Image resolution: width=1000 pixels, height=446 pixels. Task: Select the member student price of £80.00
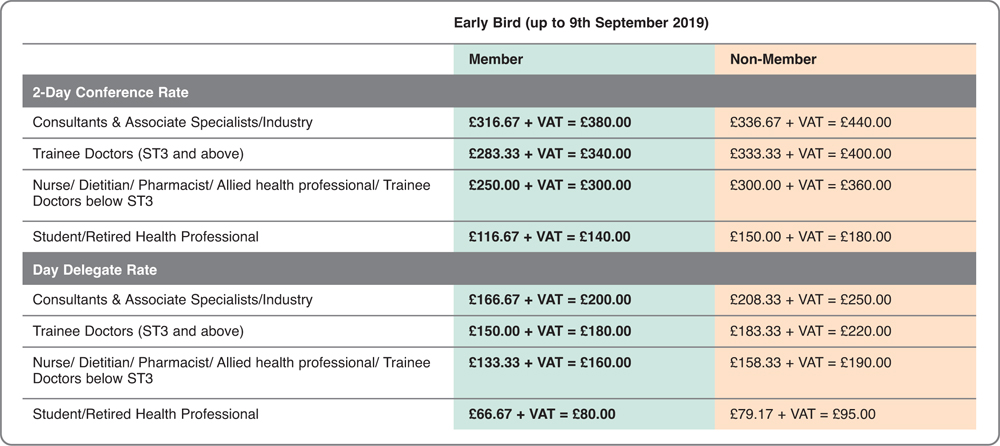[x=543, y=414]
